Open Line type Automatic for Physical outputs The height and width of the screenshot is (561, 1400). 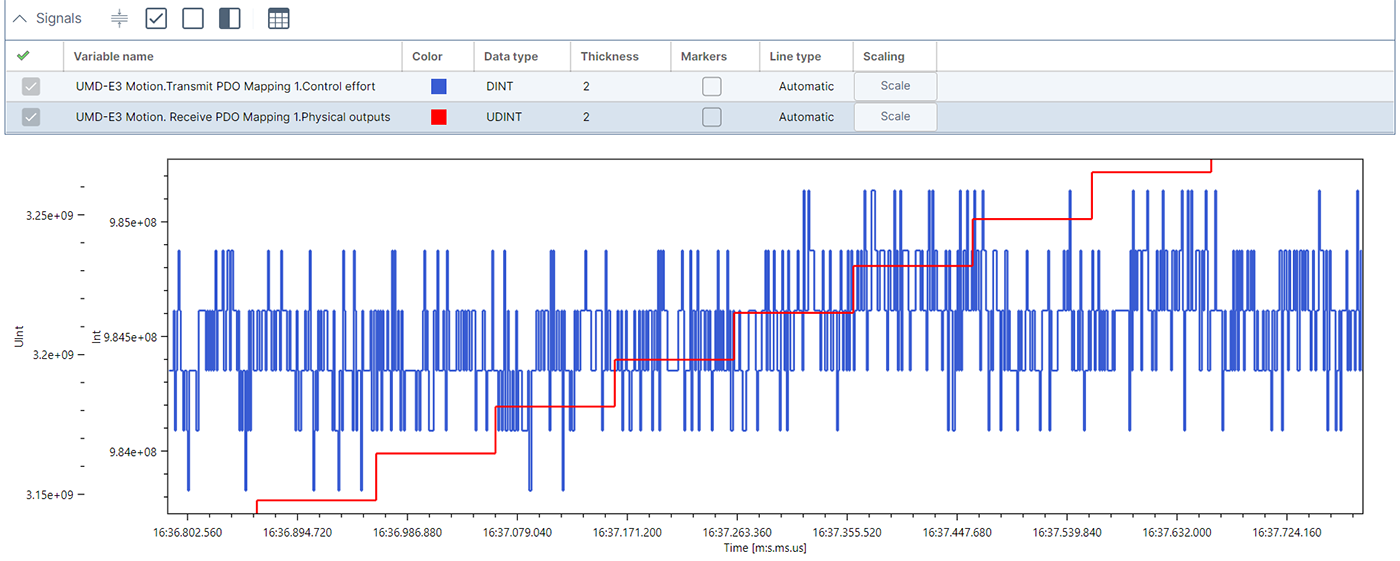[x=806, y=117]
